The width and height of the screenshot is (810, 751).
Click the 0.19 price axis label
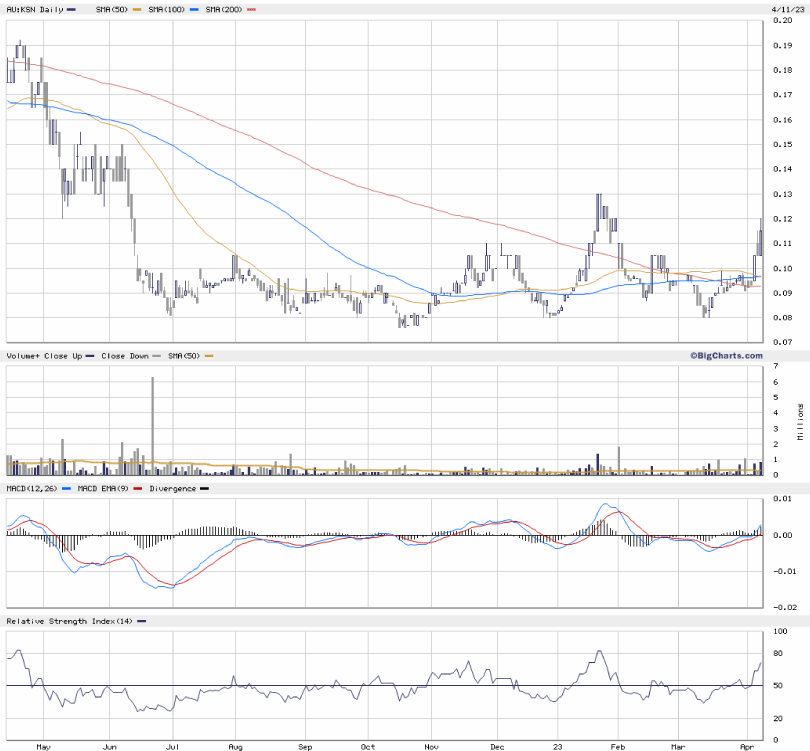coord(782,45)
